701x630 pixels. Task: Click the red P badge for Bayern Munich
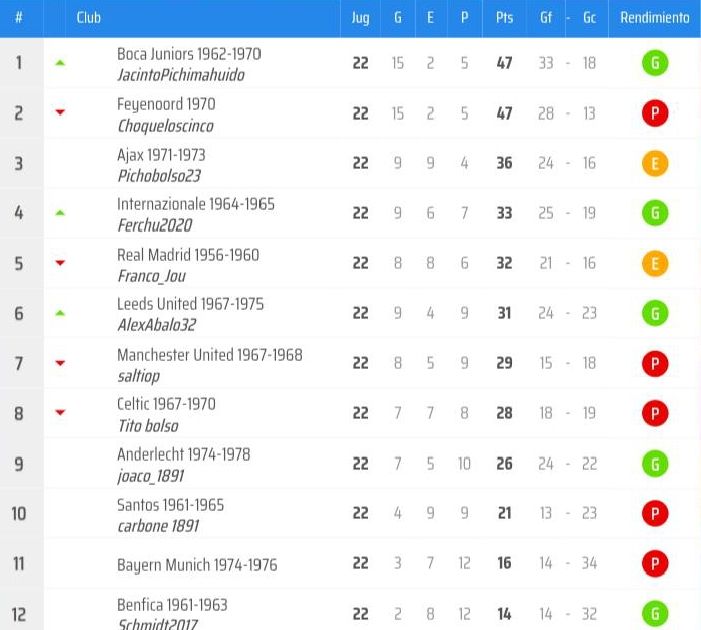point(655,563)
